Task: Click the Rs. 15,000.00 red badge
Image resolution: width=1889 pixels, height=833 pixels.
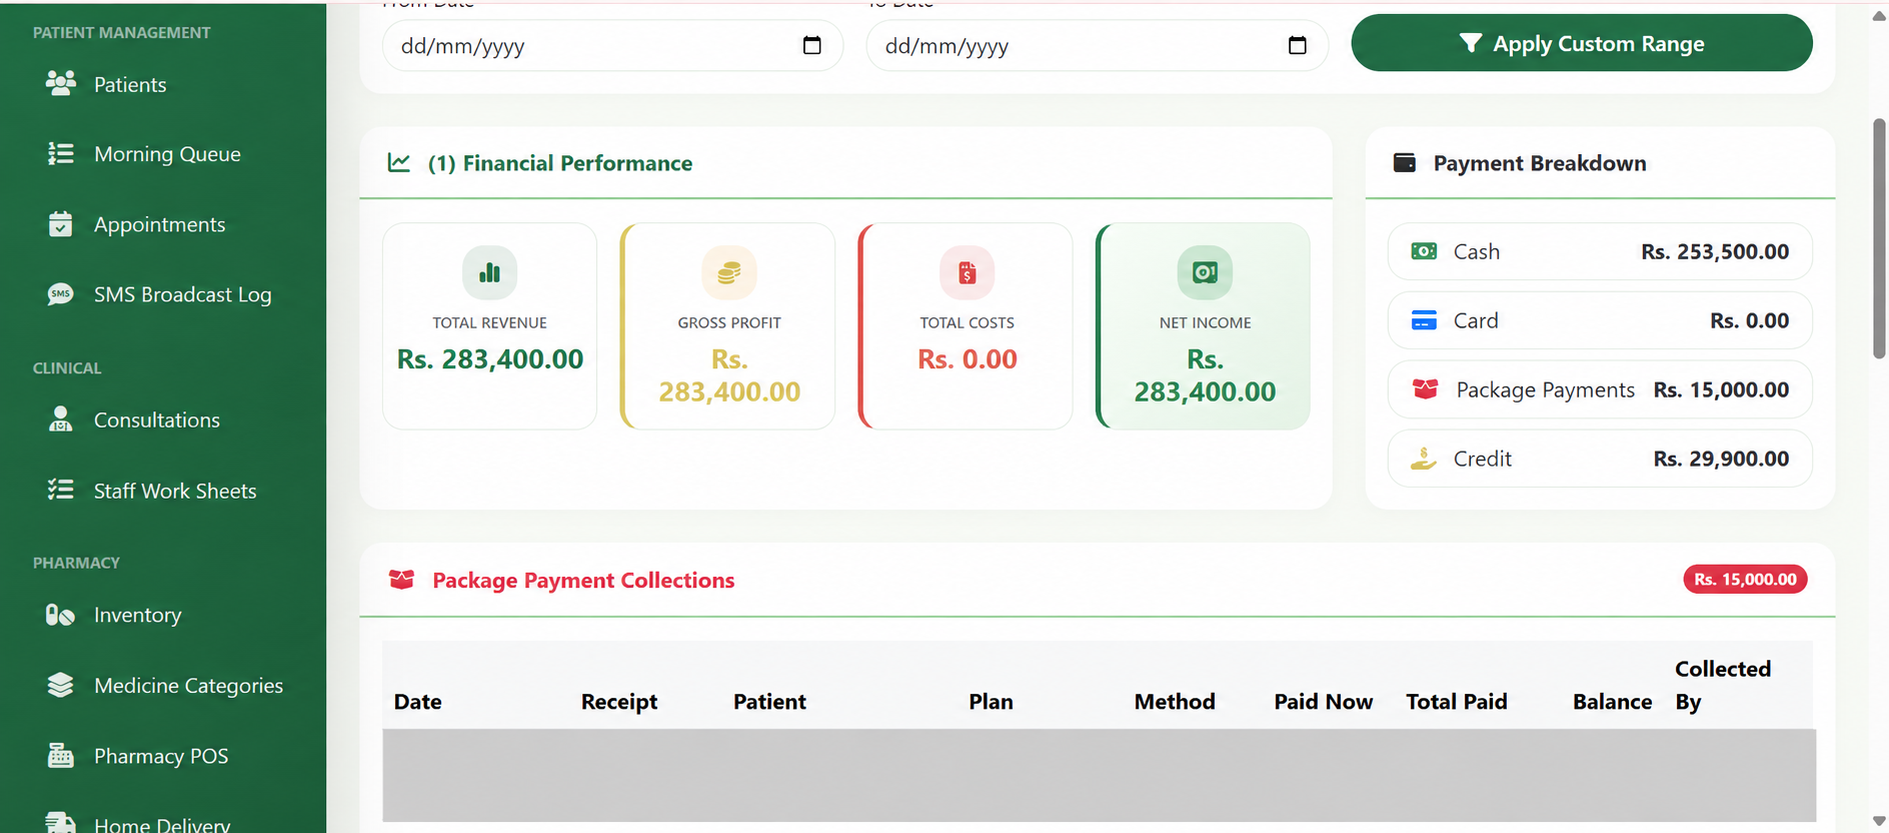Action: (1745, 579)
